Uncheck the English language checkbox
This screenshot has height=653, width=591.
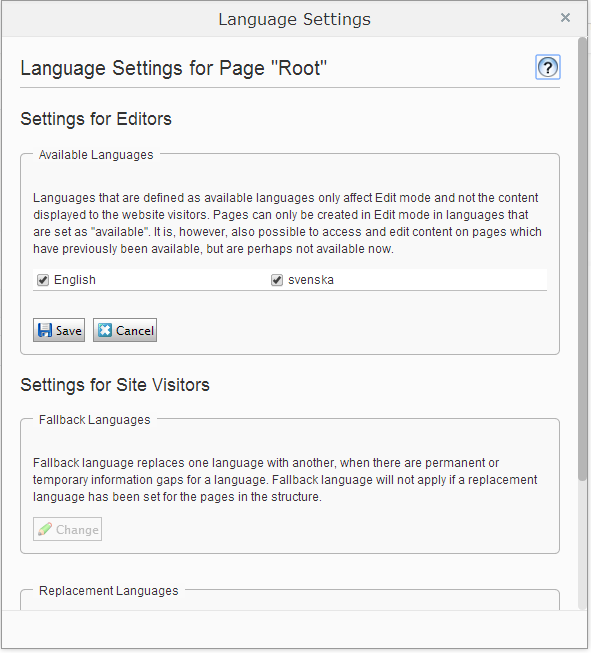click(x=43, y=280)
